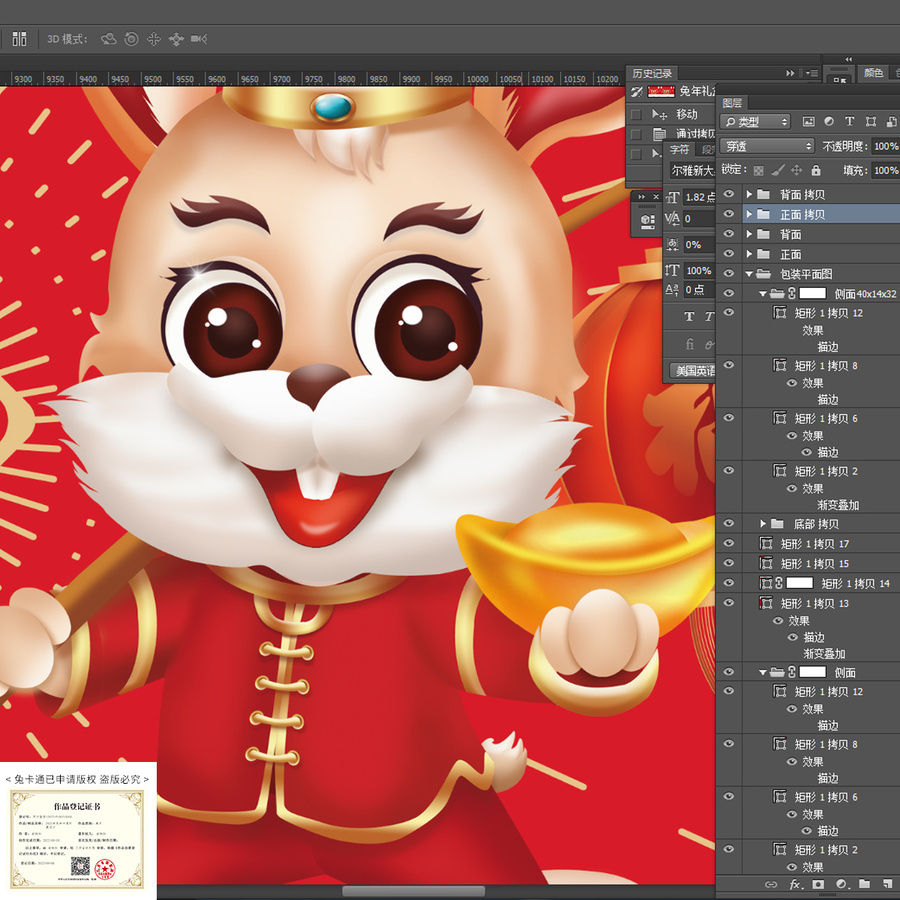Create a new layer icon
The height and width of the screenshot is (900, 900).
888,885
